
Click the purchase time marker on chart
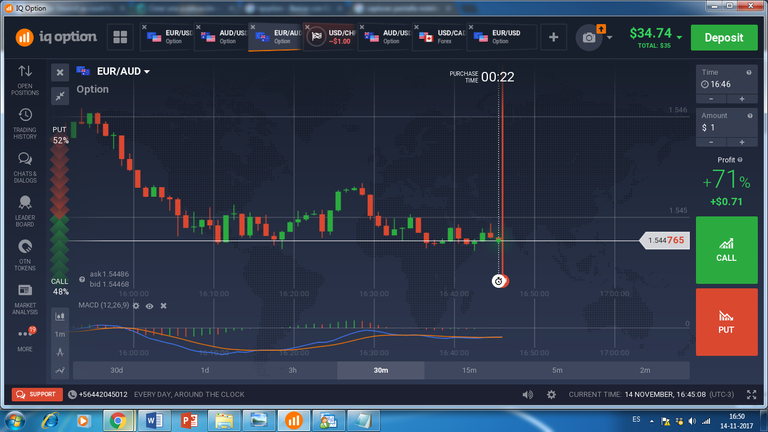coord(498,281)
